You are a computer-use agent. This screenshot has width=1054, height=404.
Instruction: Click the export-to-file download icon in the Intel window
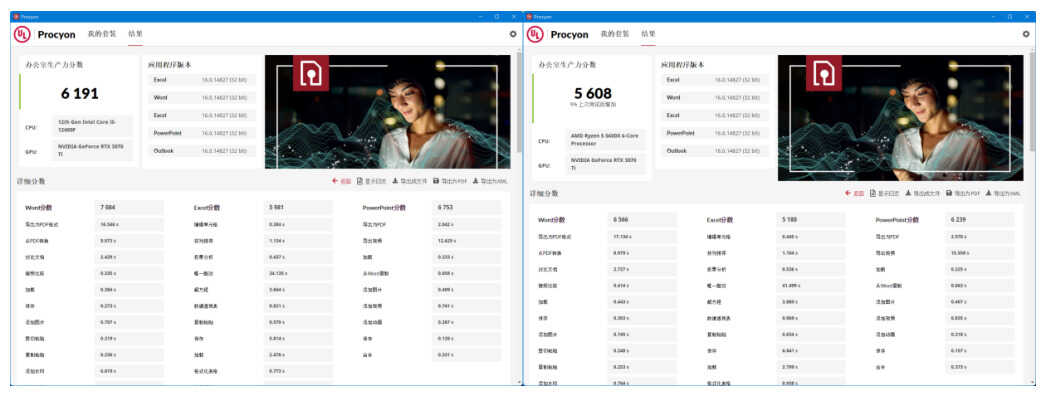(x=395, y=181)
